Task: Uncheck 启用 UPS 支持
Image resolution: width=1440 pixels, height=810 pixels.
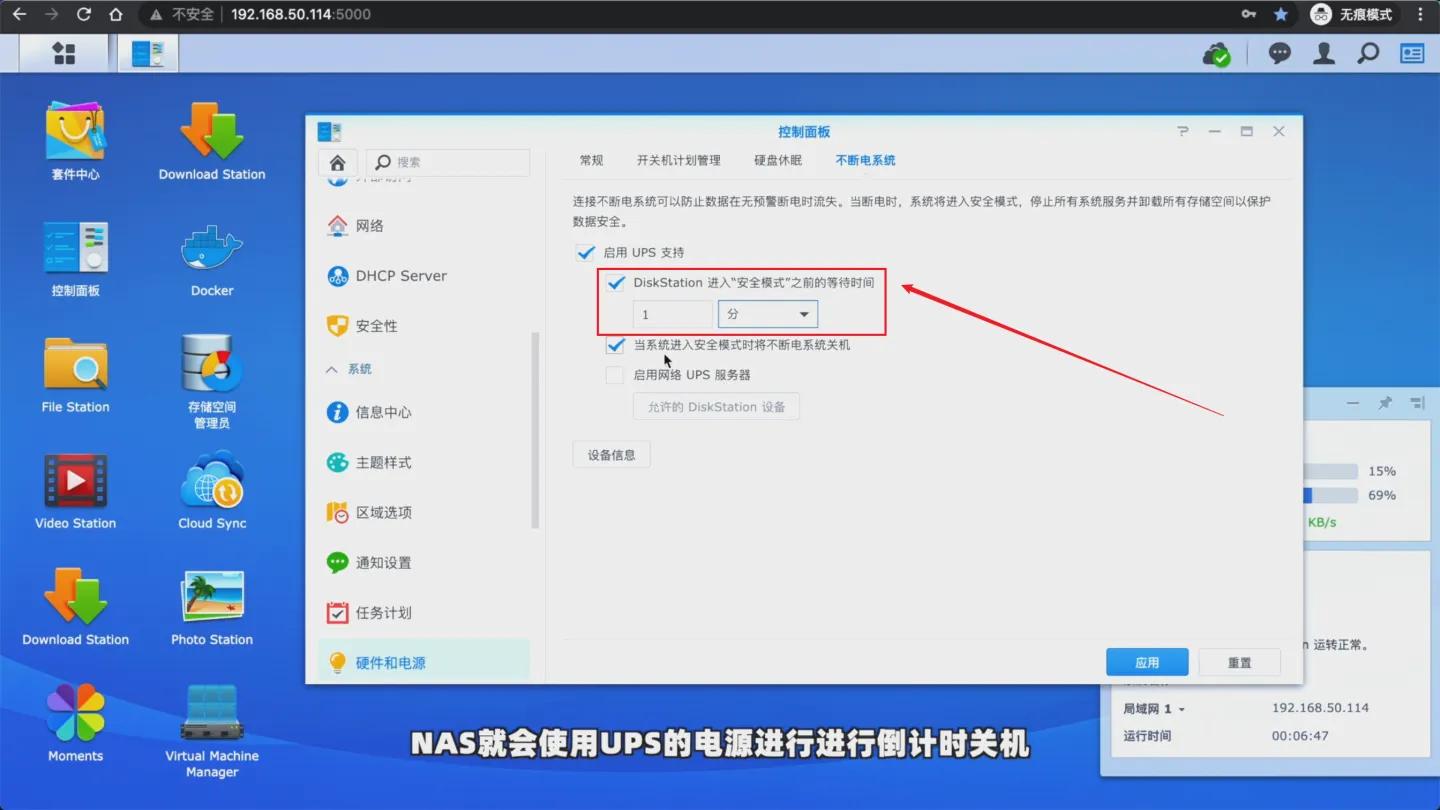Action: tap(586, 252)
